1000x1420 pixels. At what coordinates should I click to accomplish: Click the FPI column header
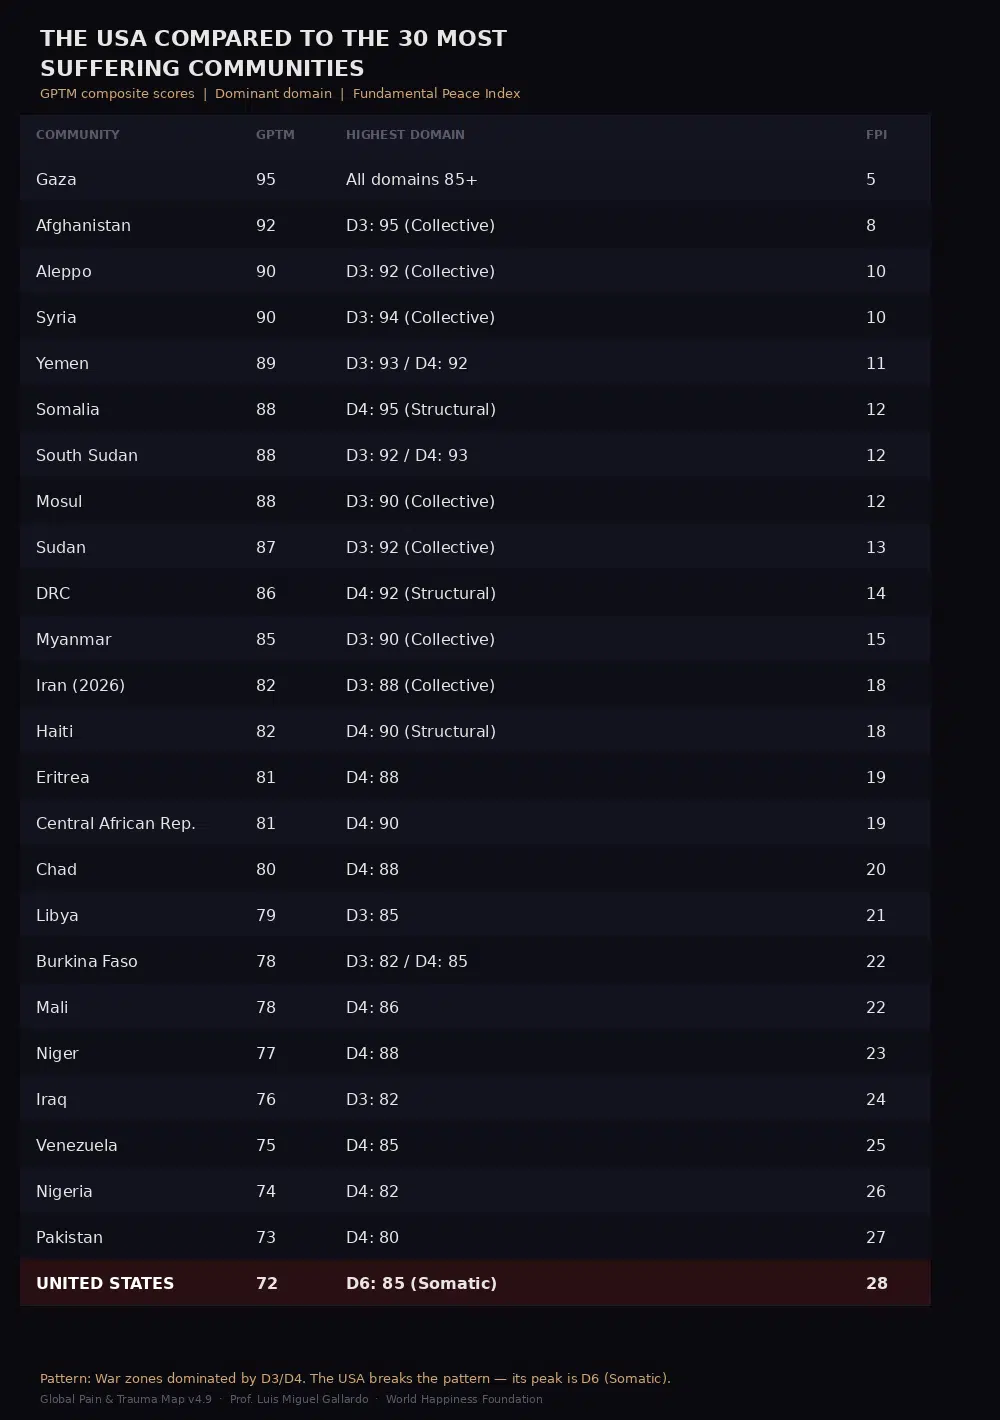click(x=876, y=135)
